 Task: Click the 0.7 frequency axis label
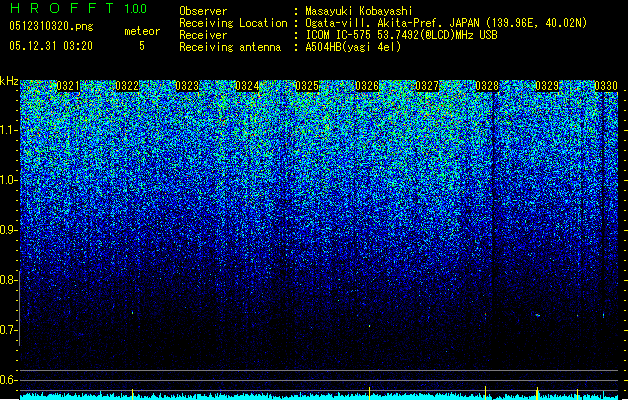tap(8, 330)
